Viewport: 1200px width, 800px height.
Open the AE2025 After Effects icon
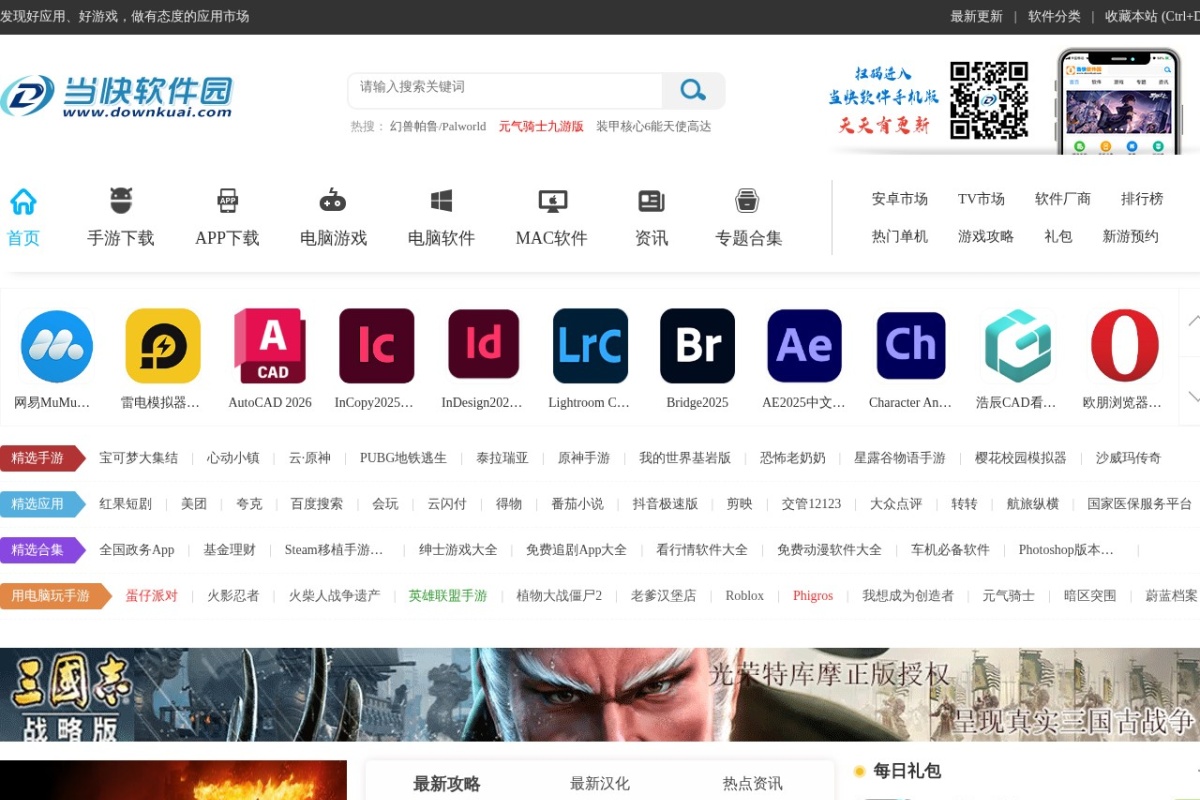click(804, 346)
